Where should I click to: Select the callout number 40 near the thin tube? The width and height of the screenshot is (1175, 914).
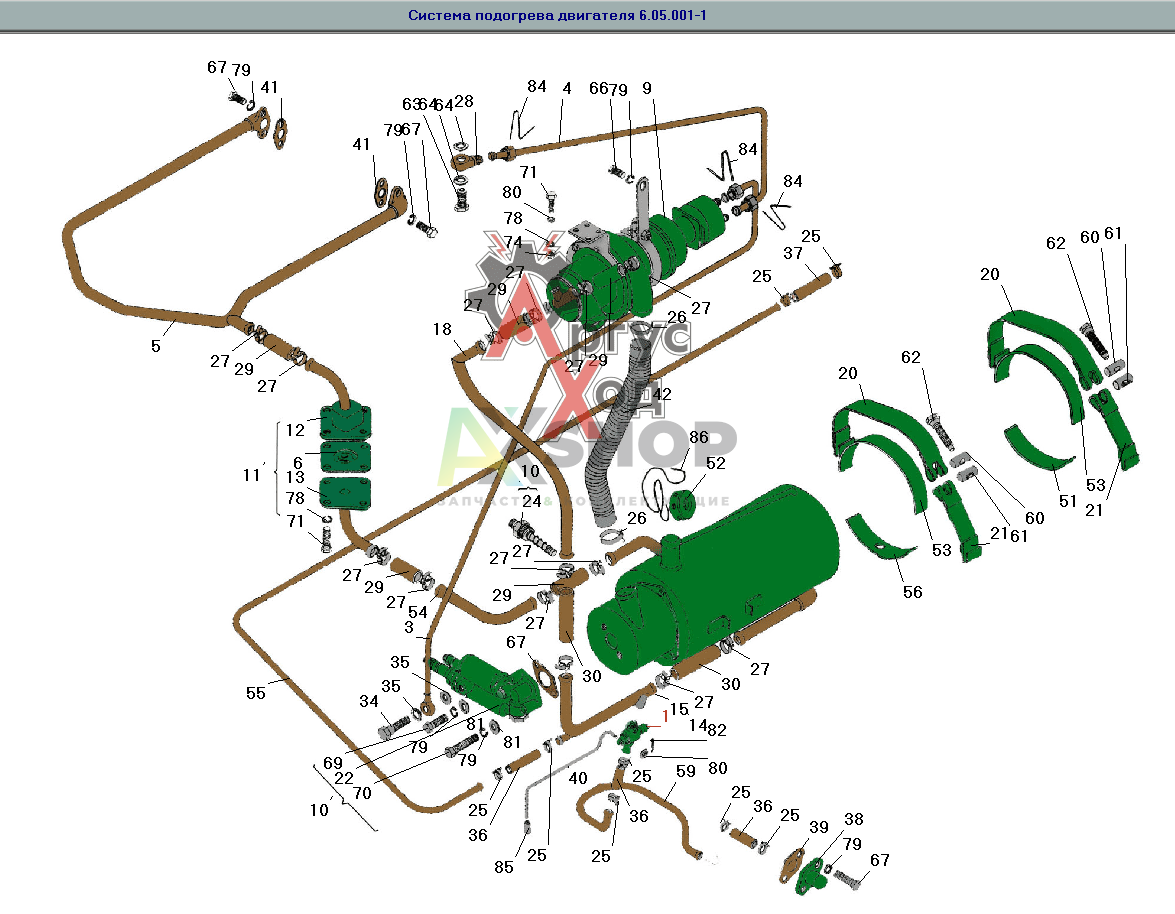click(x=578, y=778)
